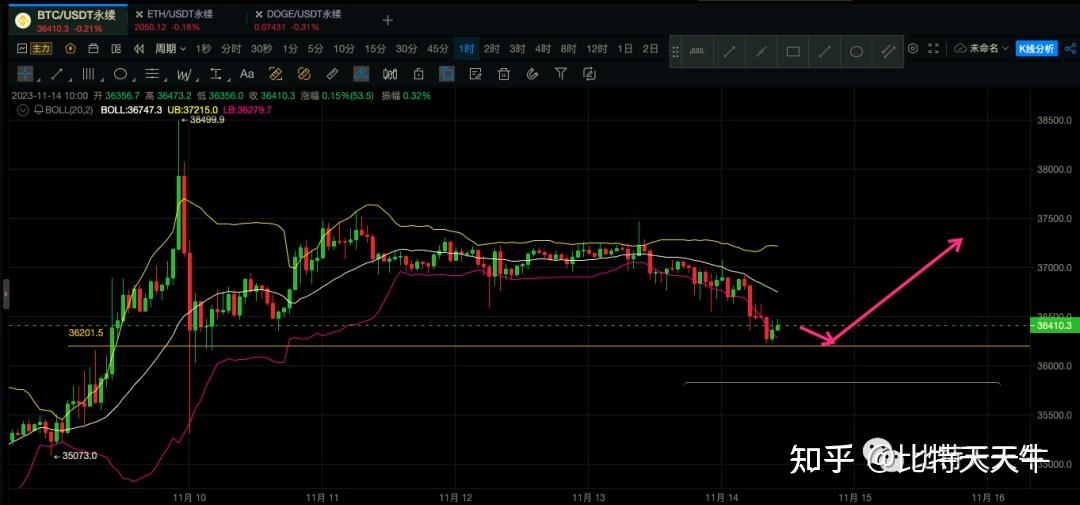1080x505 pixels.
Task: Click the candlestick style icon
Action: pos(391,73)
